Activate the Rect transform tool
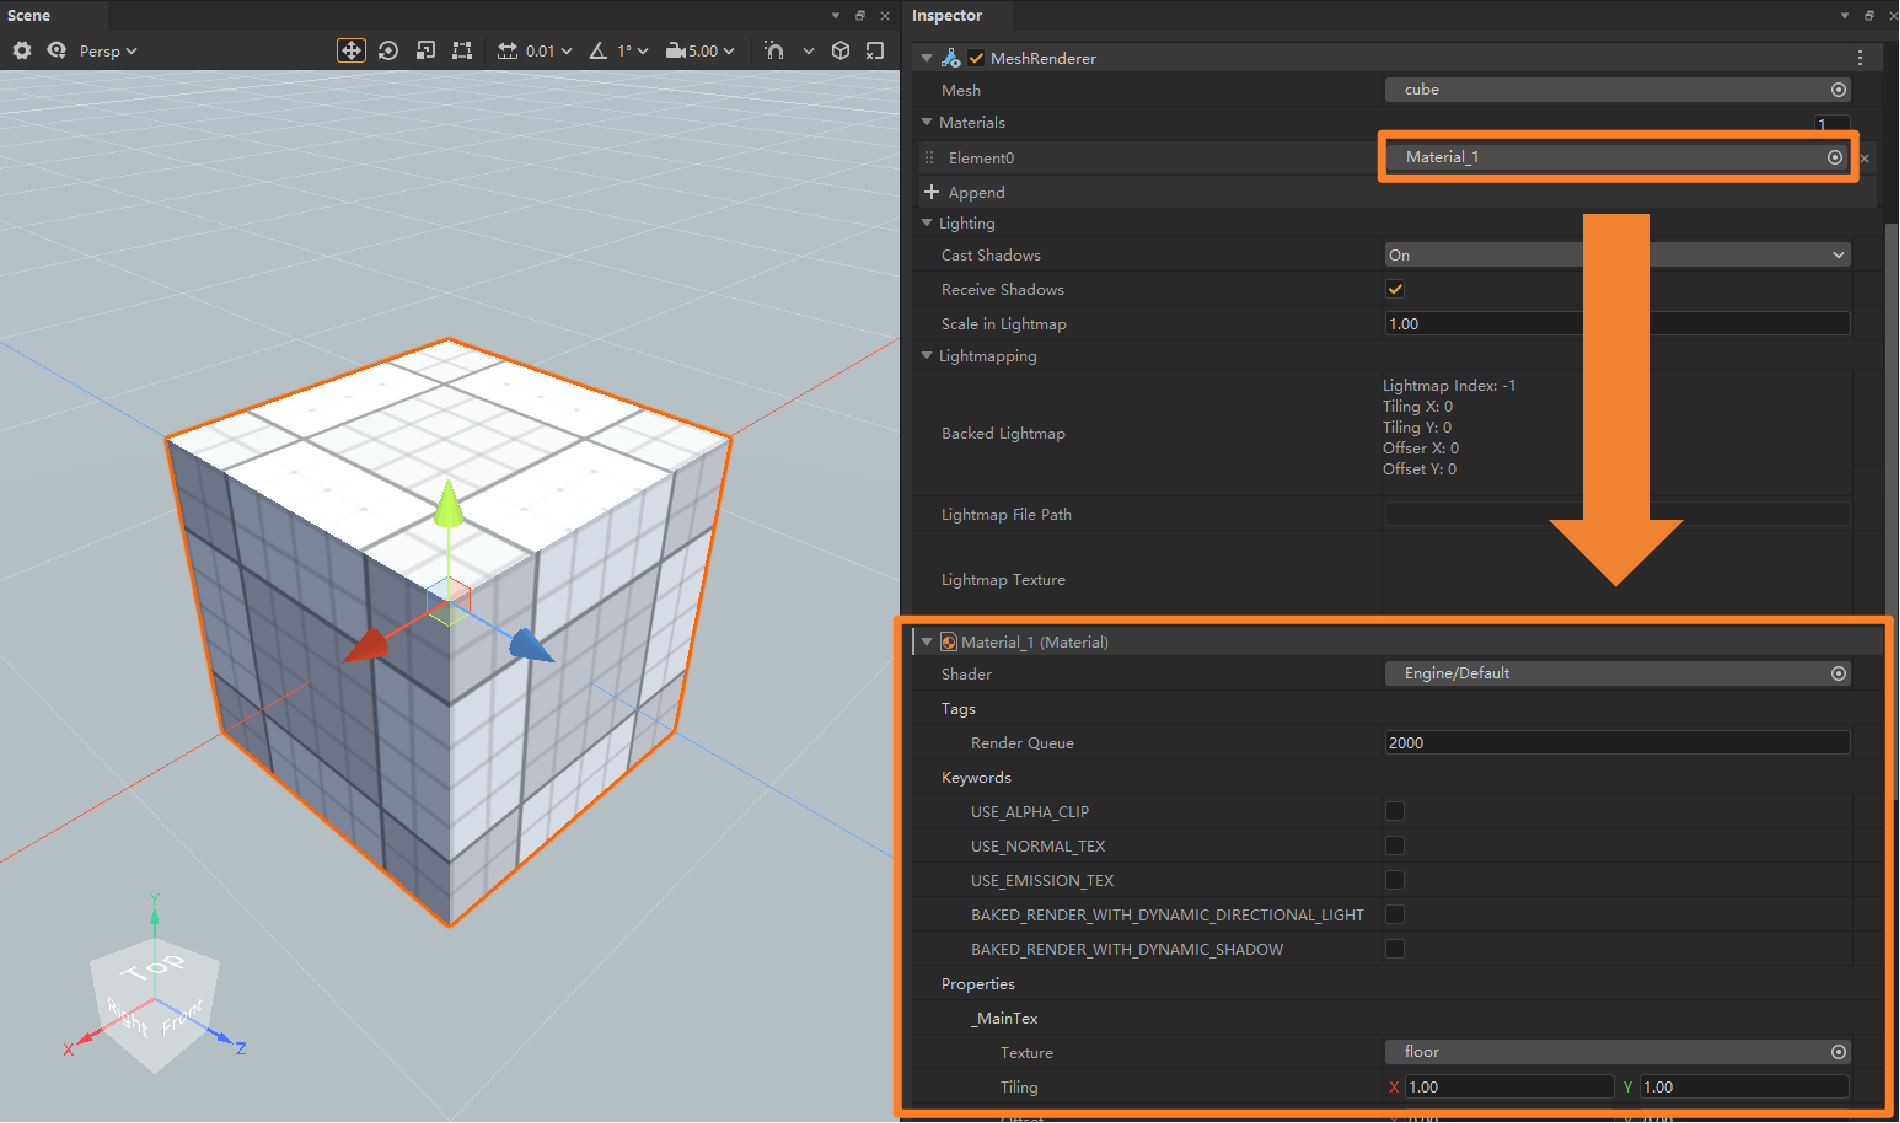Image resolution: width=1900 pixels, height=1123 pixels. point(461,50)
